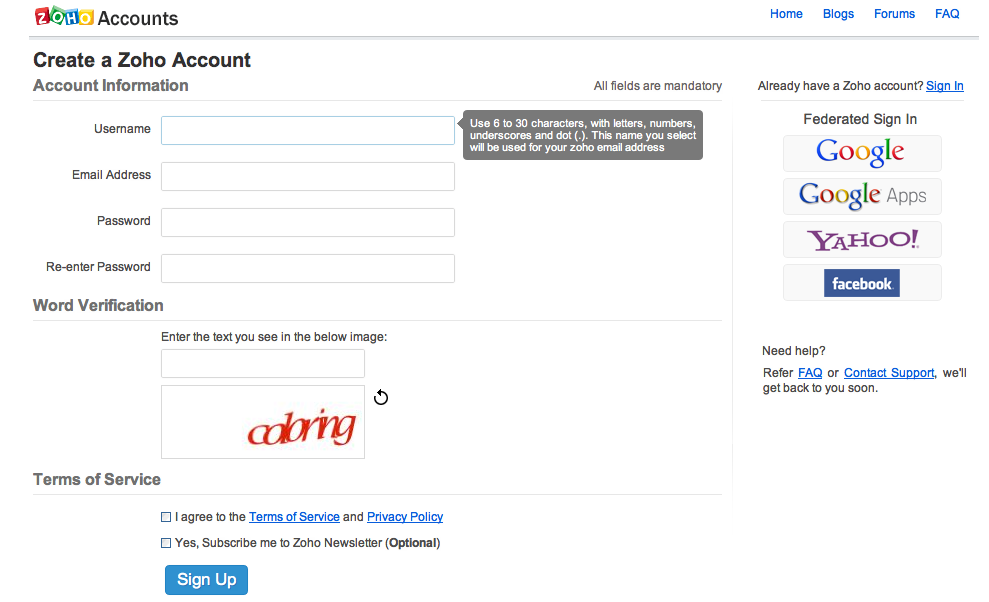Click the username hint tooltip
This screenshot has width=989, height=602.
582,135
